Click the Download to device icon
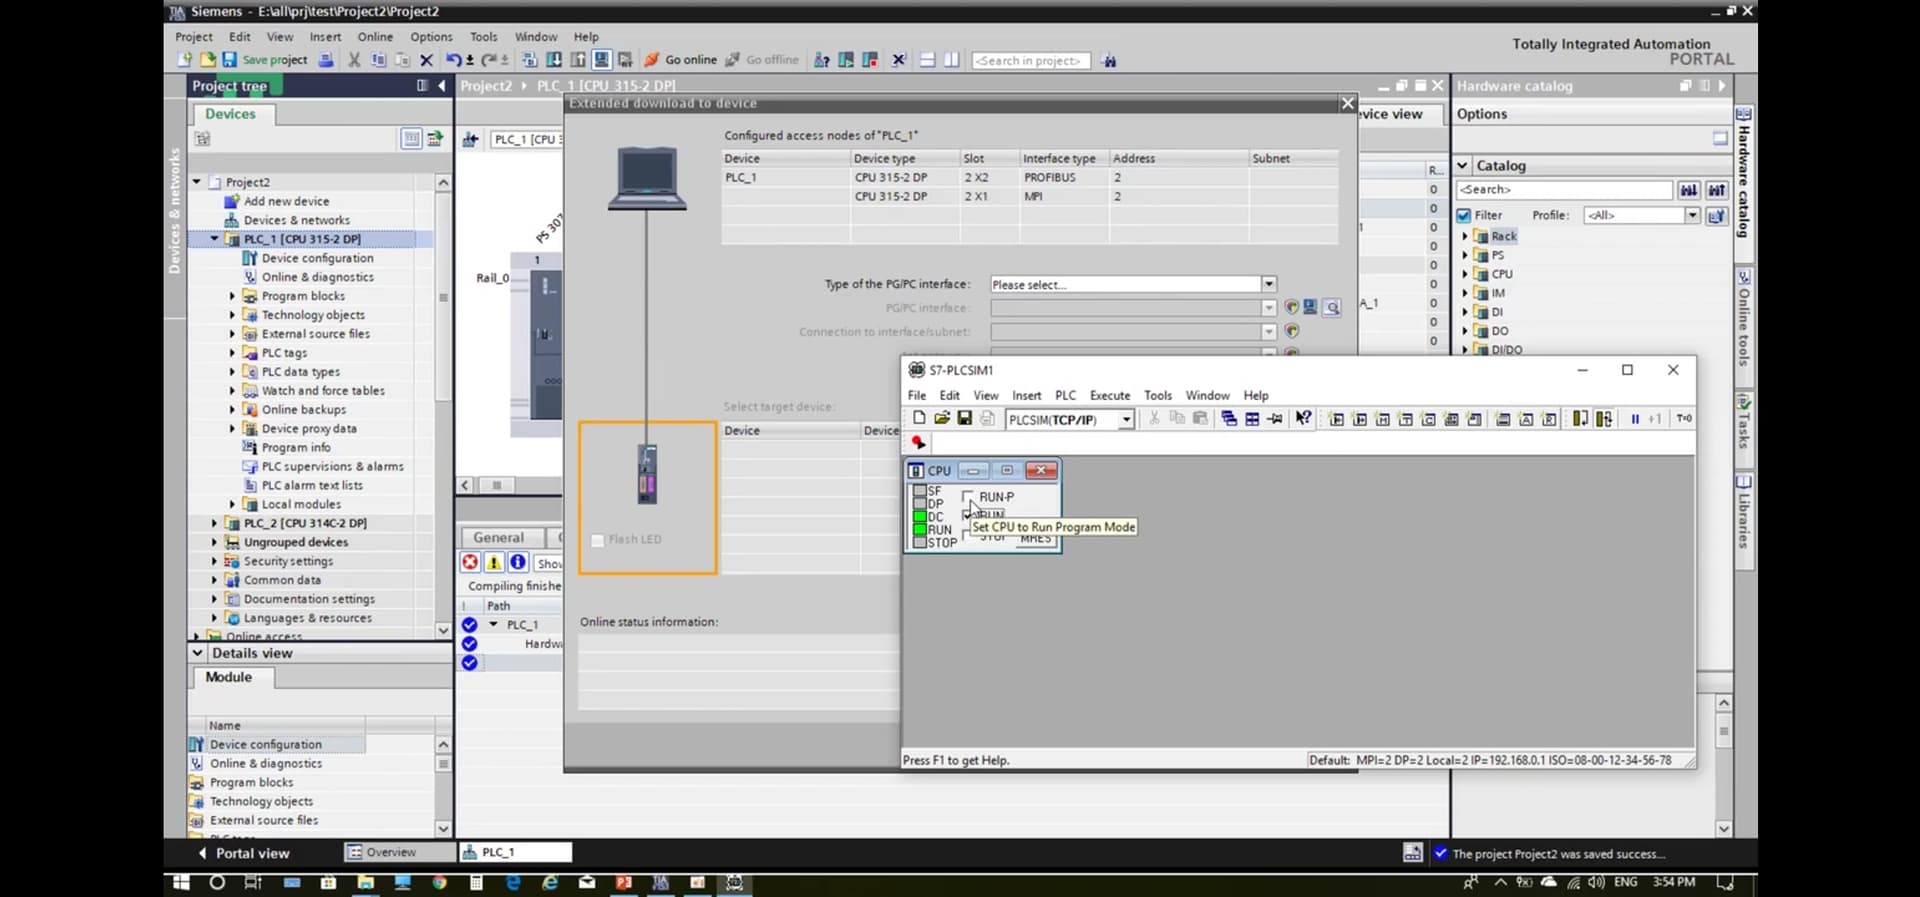 [x=553, y=60]
